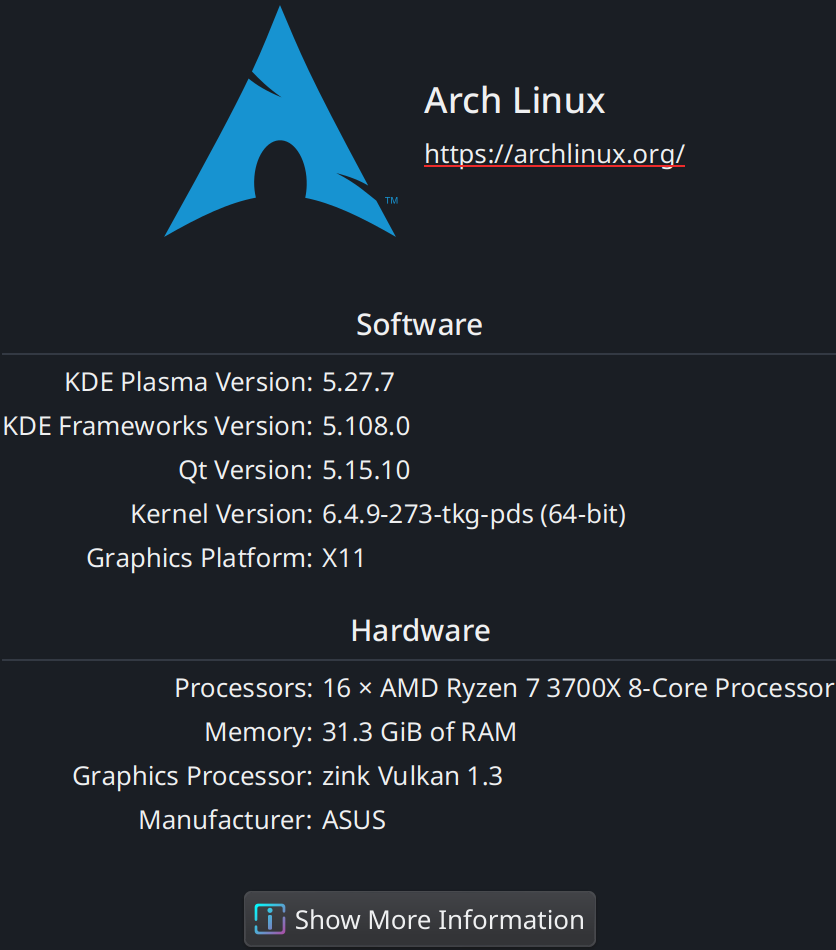The image size is (836, 950).
Task: Select the Qt Version value 5.15.10
Action: pos(364,469)
